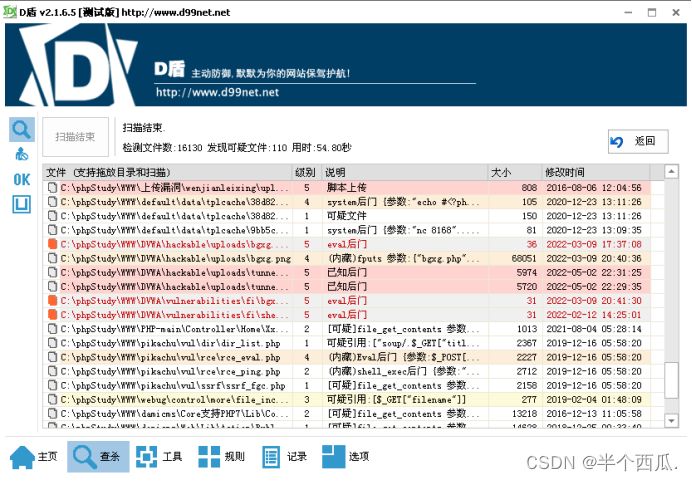Sort by 修改时间 column header
Viewport: 692px width, 481px height.
coord(595,172)
